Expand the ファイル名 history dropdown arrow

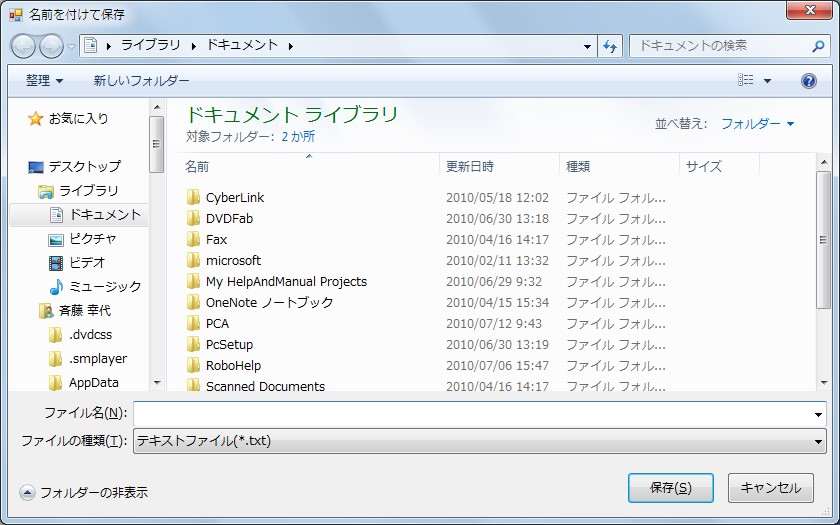coord(818,415)
